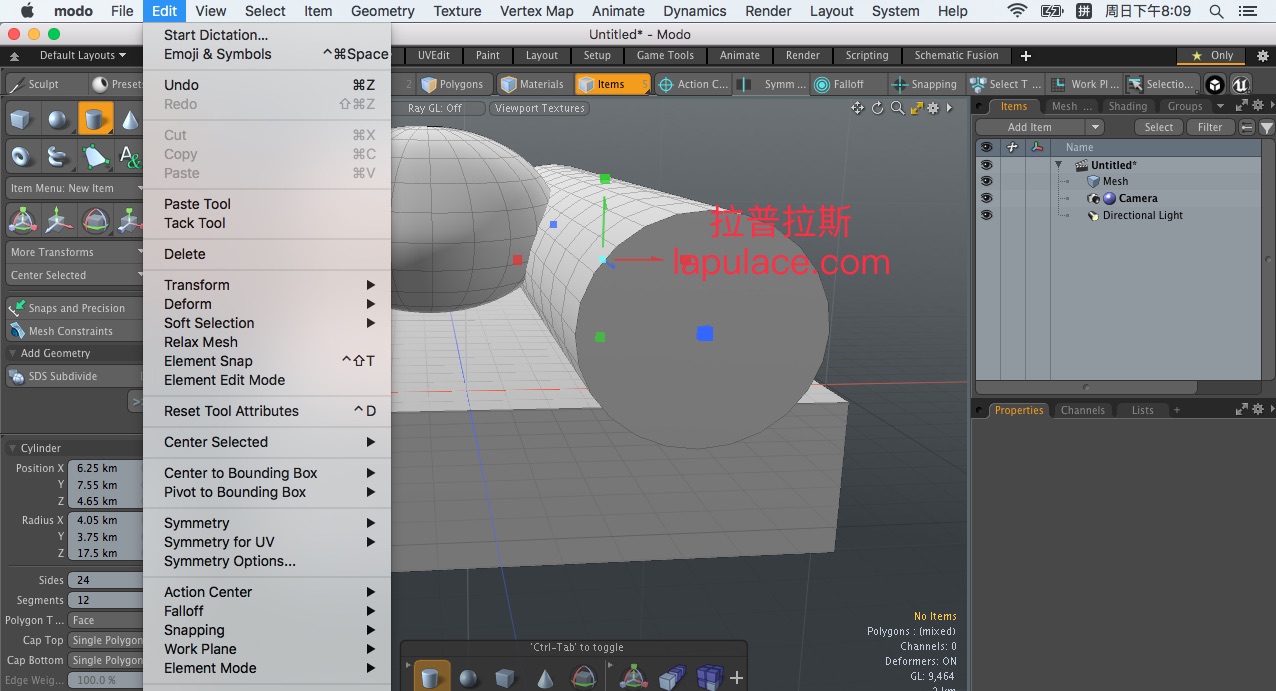Select the cube in the bottom toggle bar

(506, 678)
